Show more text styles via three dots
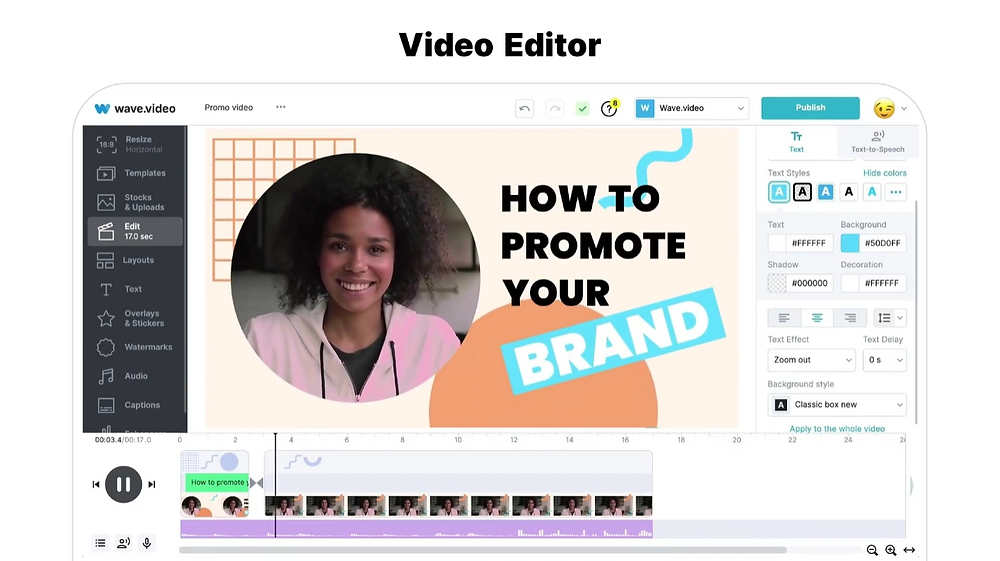The image size is (1000, 561). coord(895,192)
